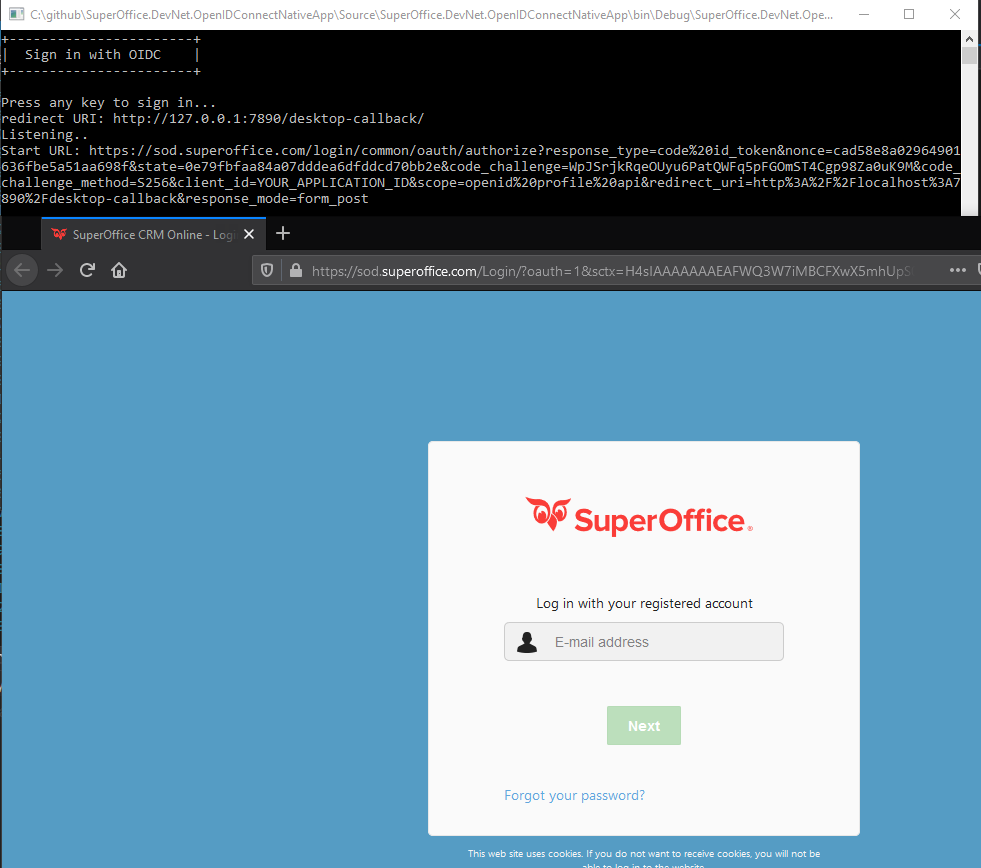The height and width of the screenshot is (868, 981).
Task: Maximize the console window
Action: pyautogui.click(x=909, y=14)
